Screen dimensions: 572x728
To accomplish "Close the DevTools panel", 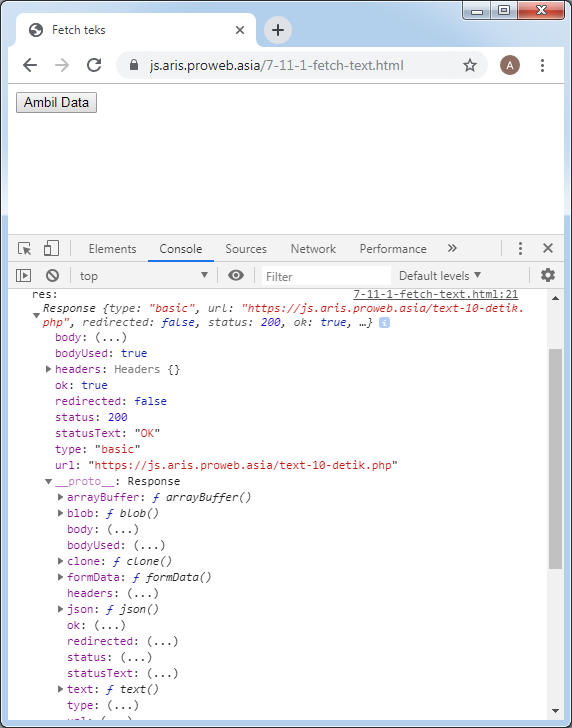I will [548, 248].
